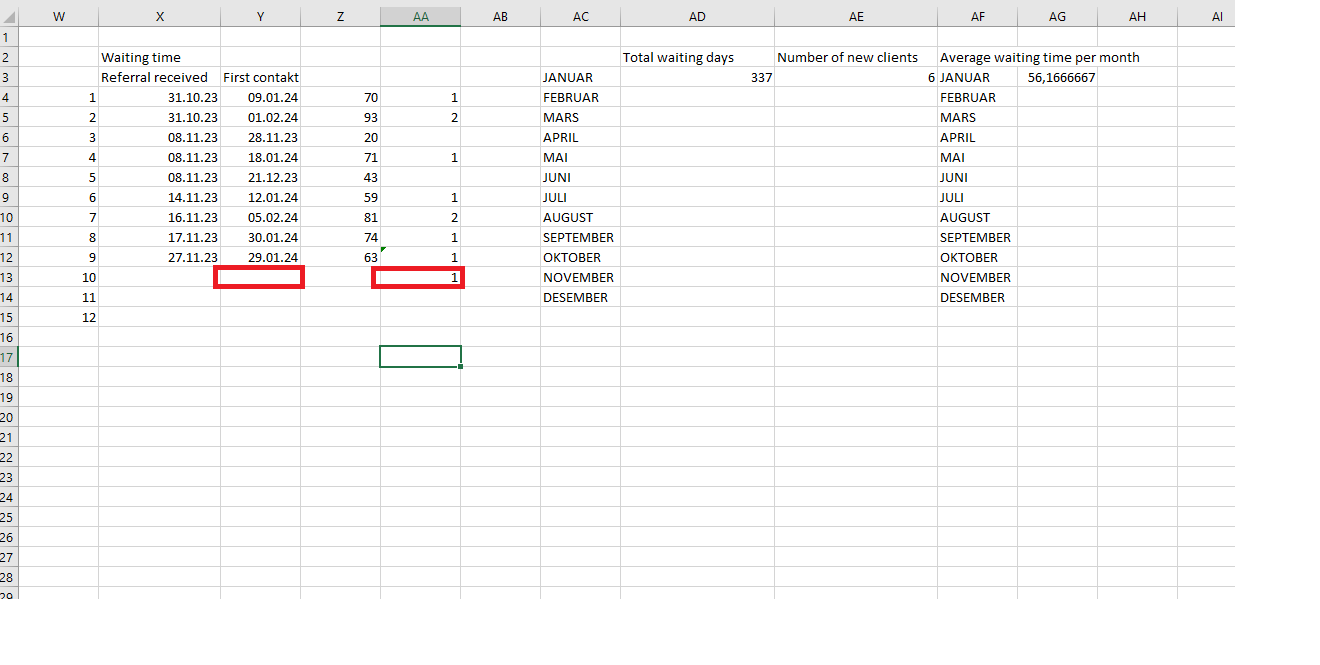1320x665 pixels.
Task: Click the Select All triangle above row headers
Action: pyautogui.click(x=9, y=16)
